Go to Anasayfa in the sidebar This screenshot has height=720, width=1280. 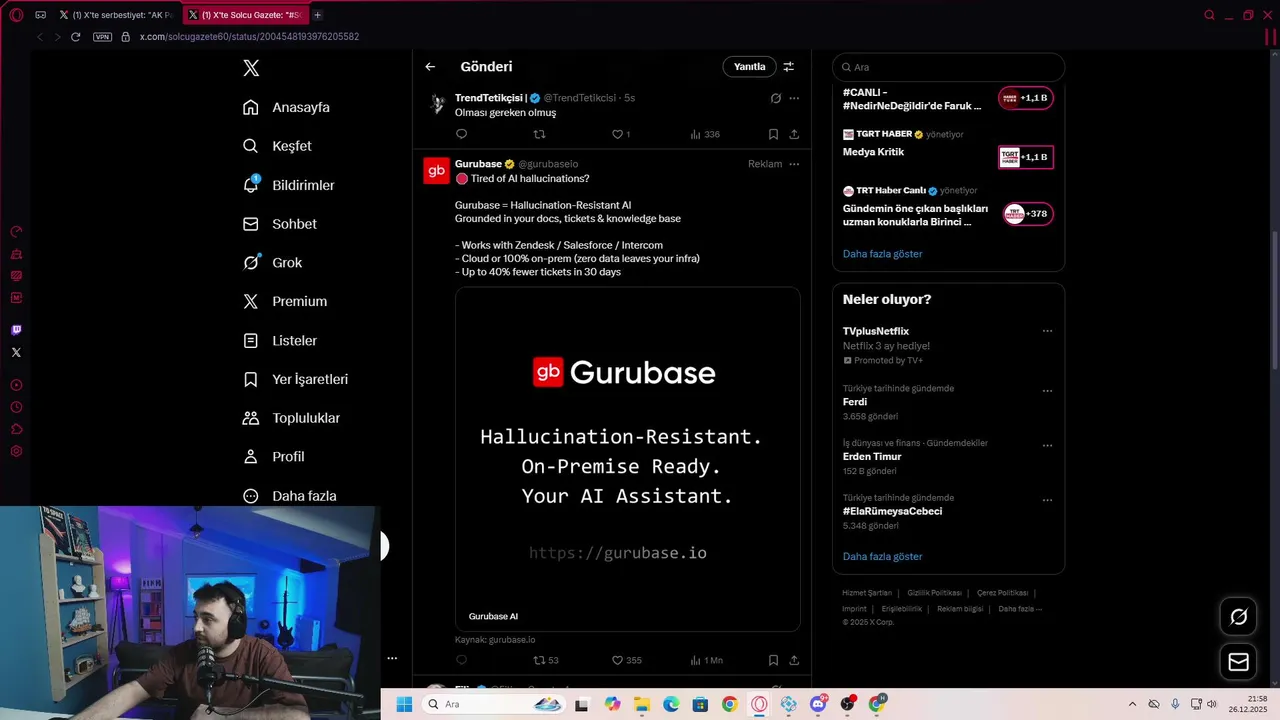click(286, 107)
